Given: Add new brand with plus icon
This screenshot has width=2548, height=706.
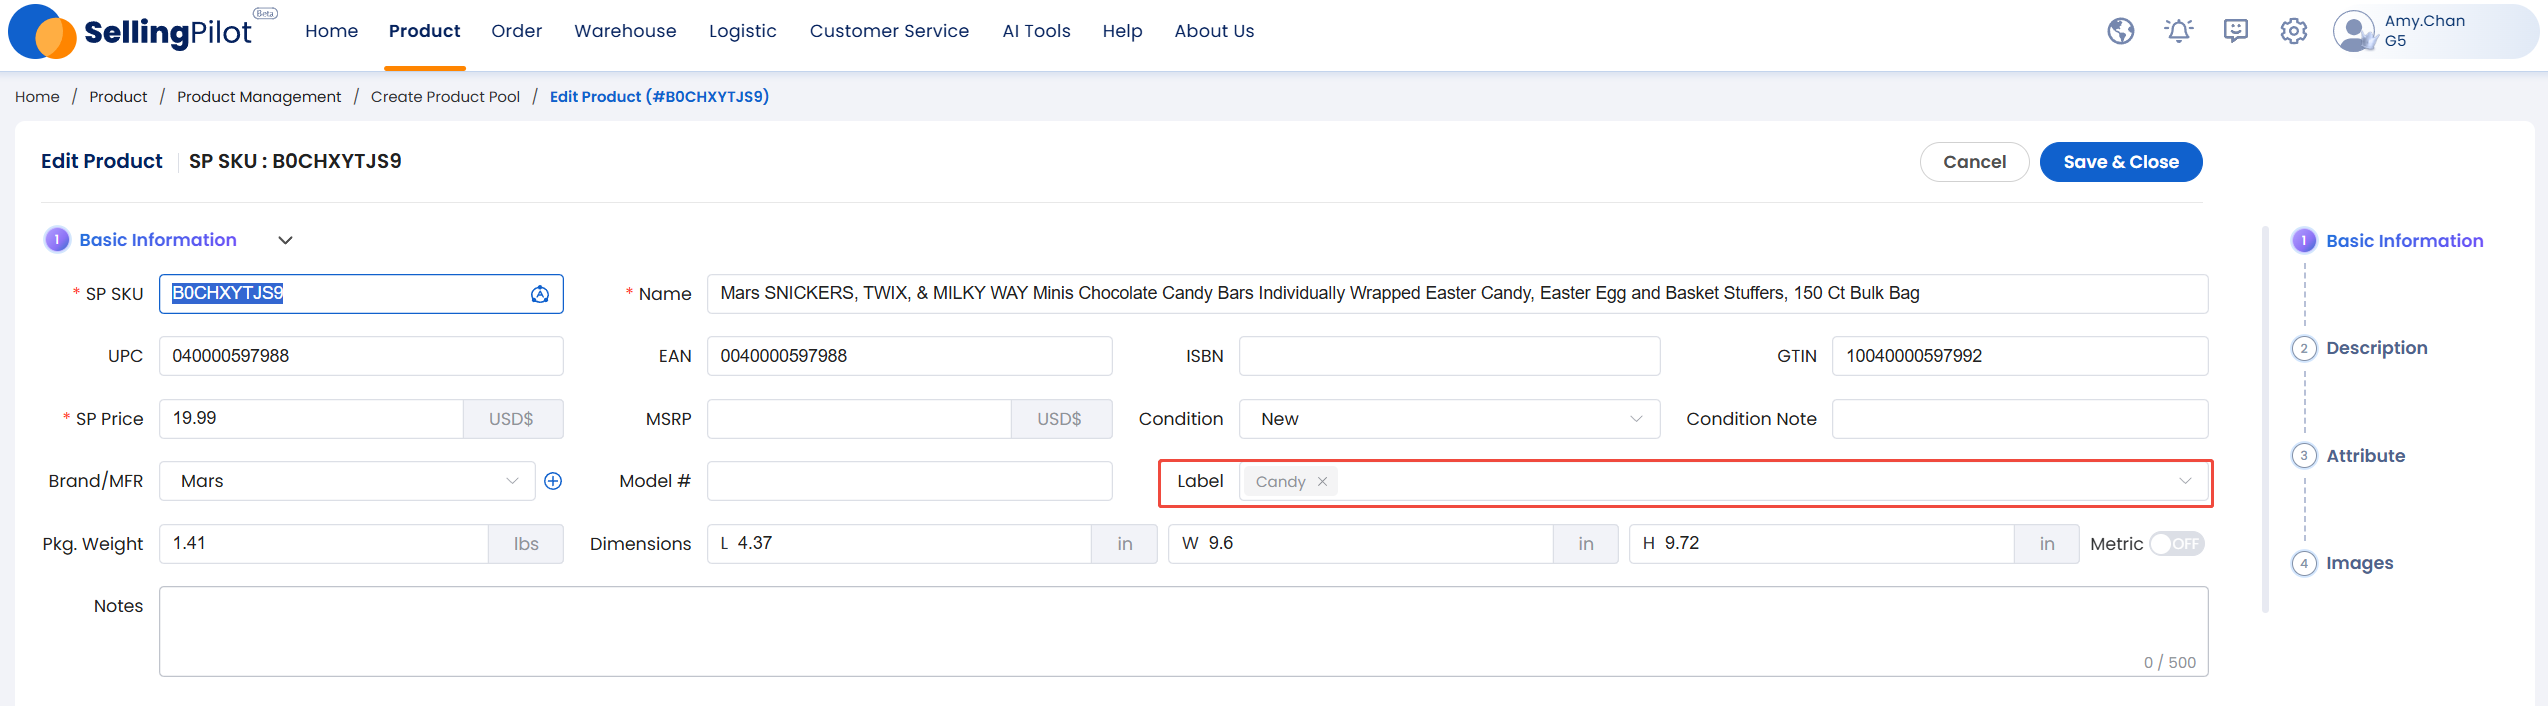Looking at the screenshot, I should (553, 481).
